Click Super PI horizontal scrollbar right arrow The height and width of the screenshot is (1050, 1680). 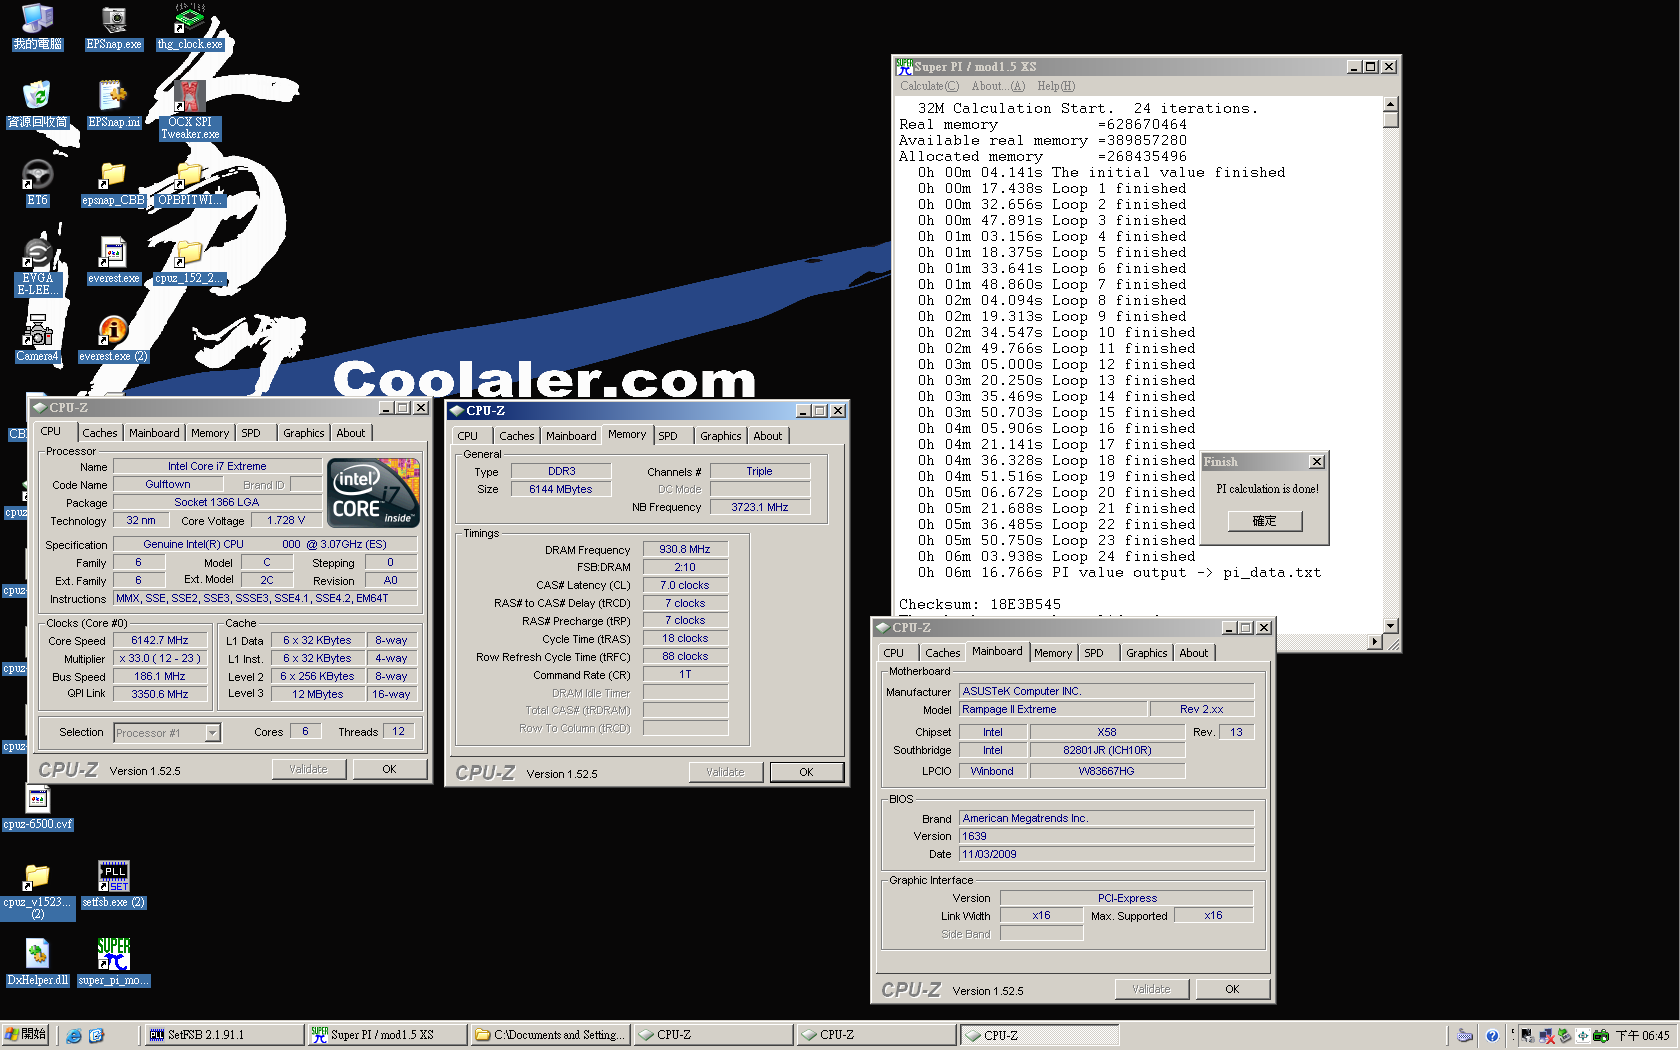coord(1375,641)
